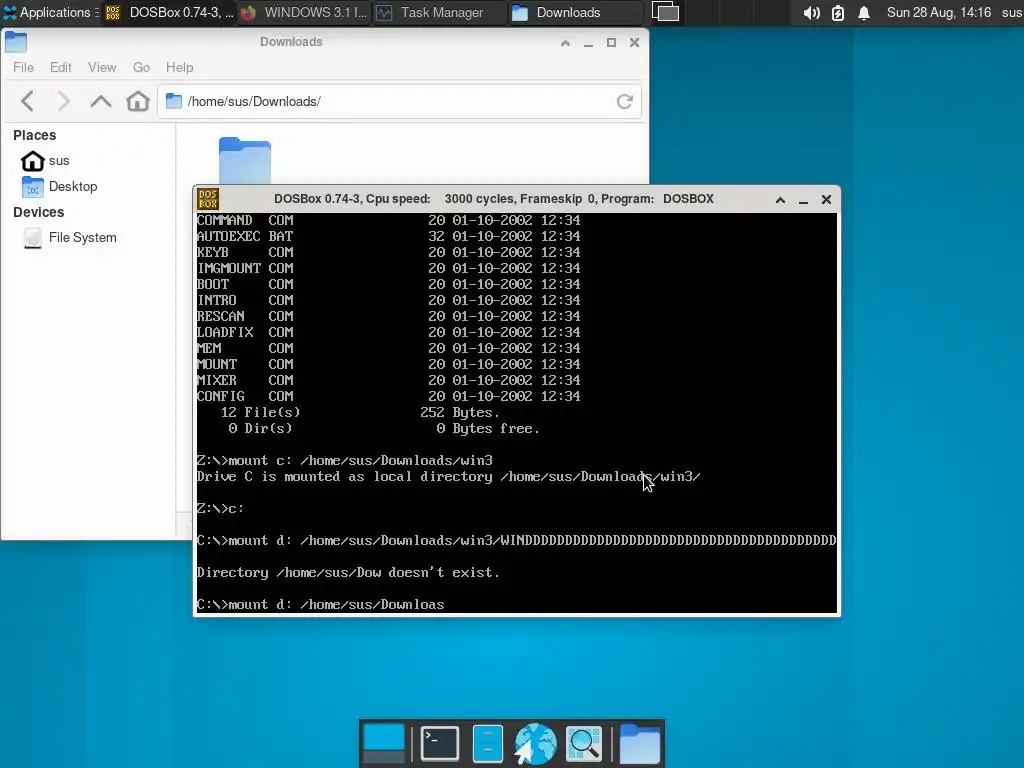Click the CONFIG COM line in DOSBox
Screen dimensions: 1024x768
click(x=388, y=396)
